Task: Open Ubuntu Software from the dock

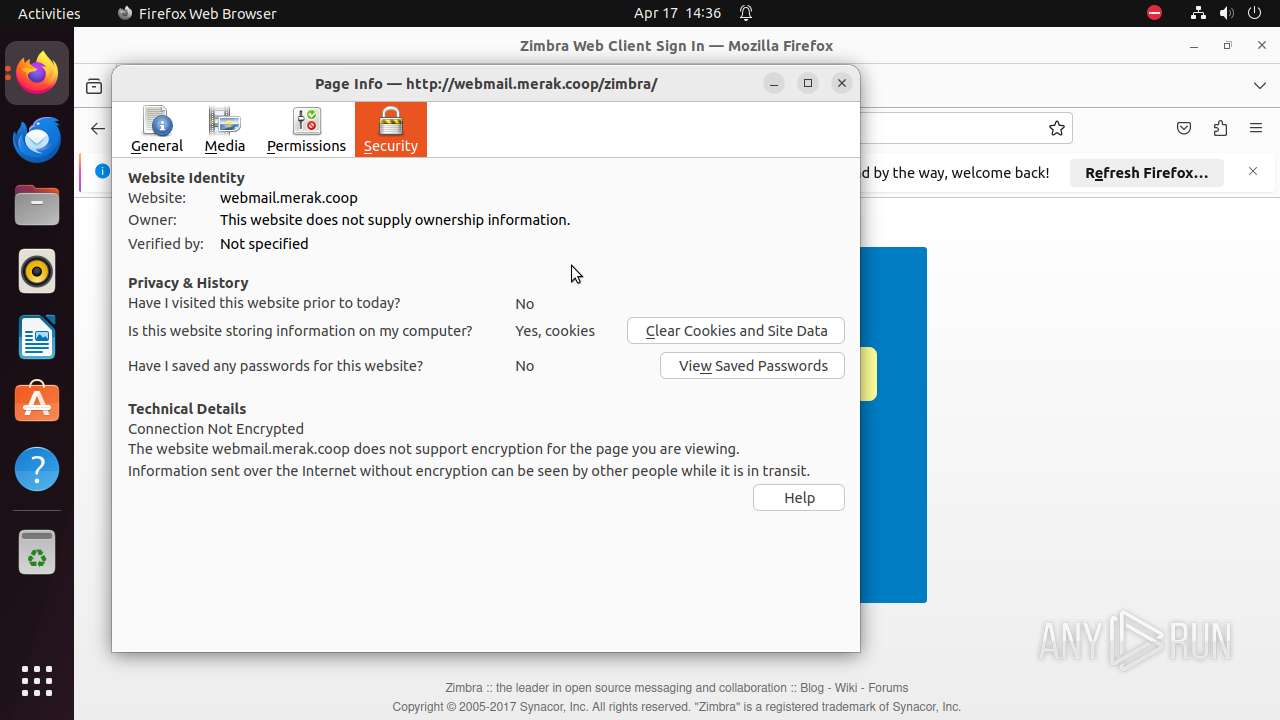Action: tap(37, 404)
